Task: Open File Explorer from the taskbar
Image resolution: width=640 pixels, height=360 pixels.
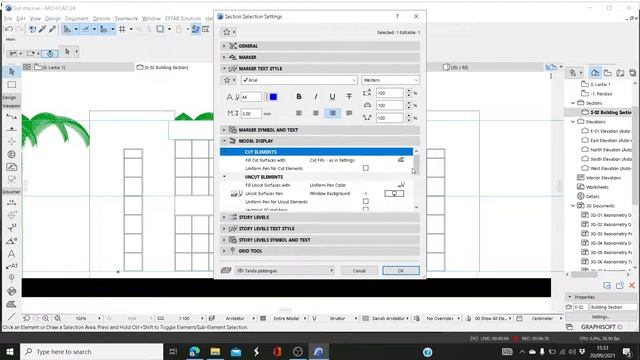Action: click(x=215, y=351)
